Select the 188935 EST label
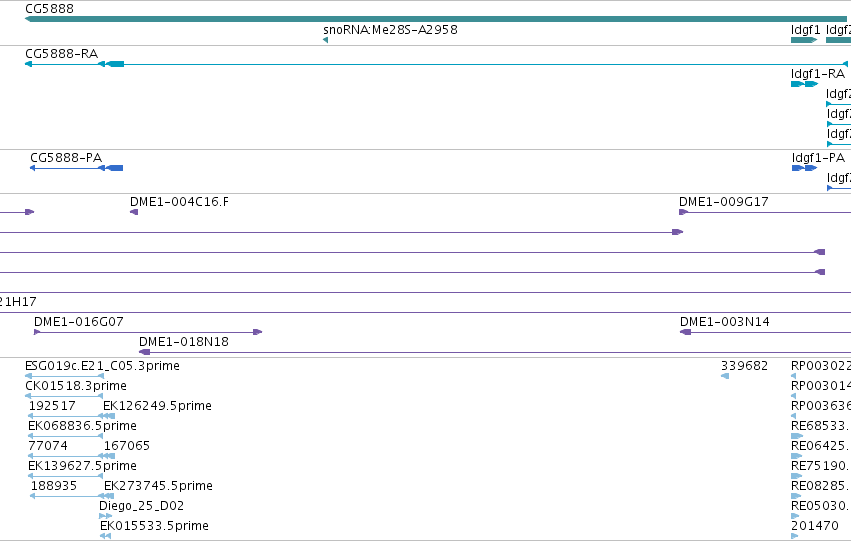 pos(54,486)
